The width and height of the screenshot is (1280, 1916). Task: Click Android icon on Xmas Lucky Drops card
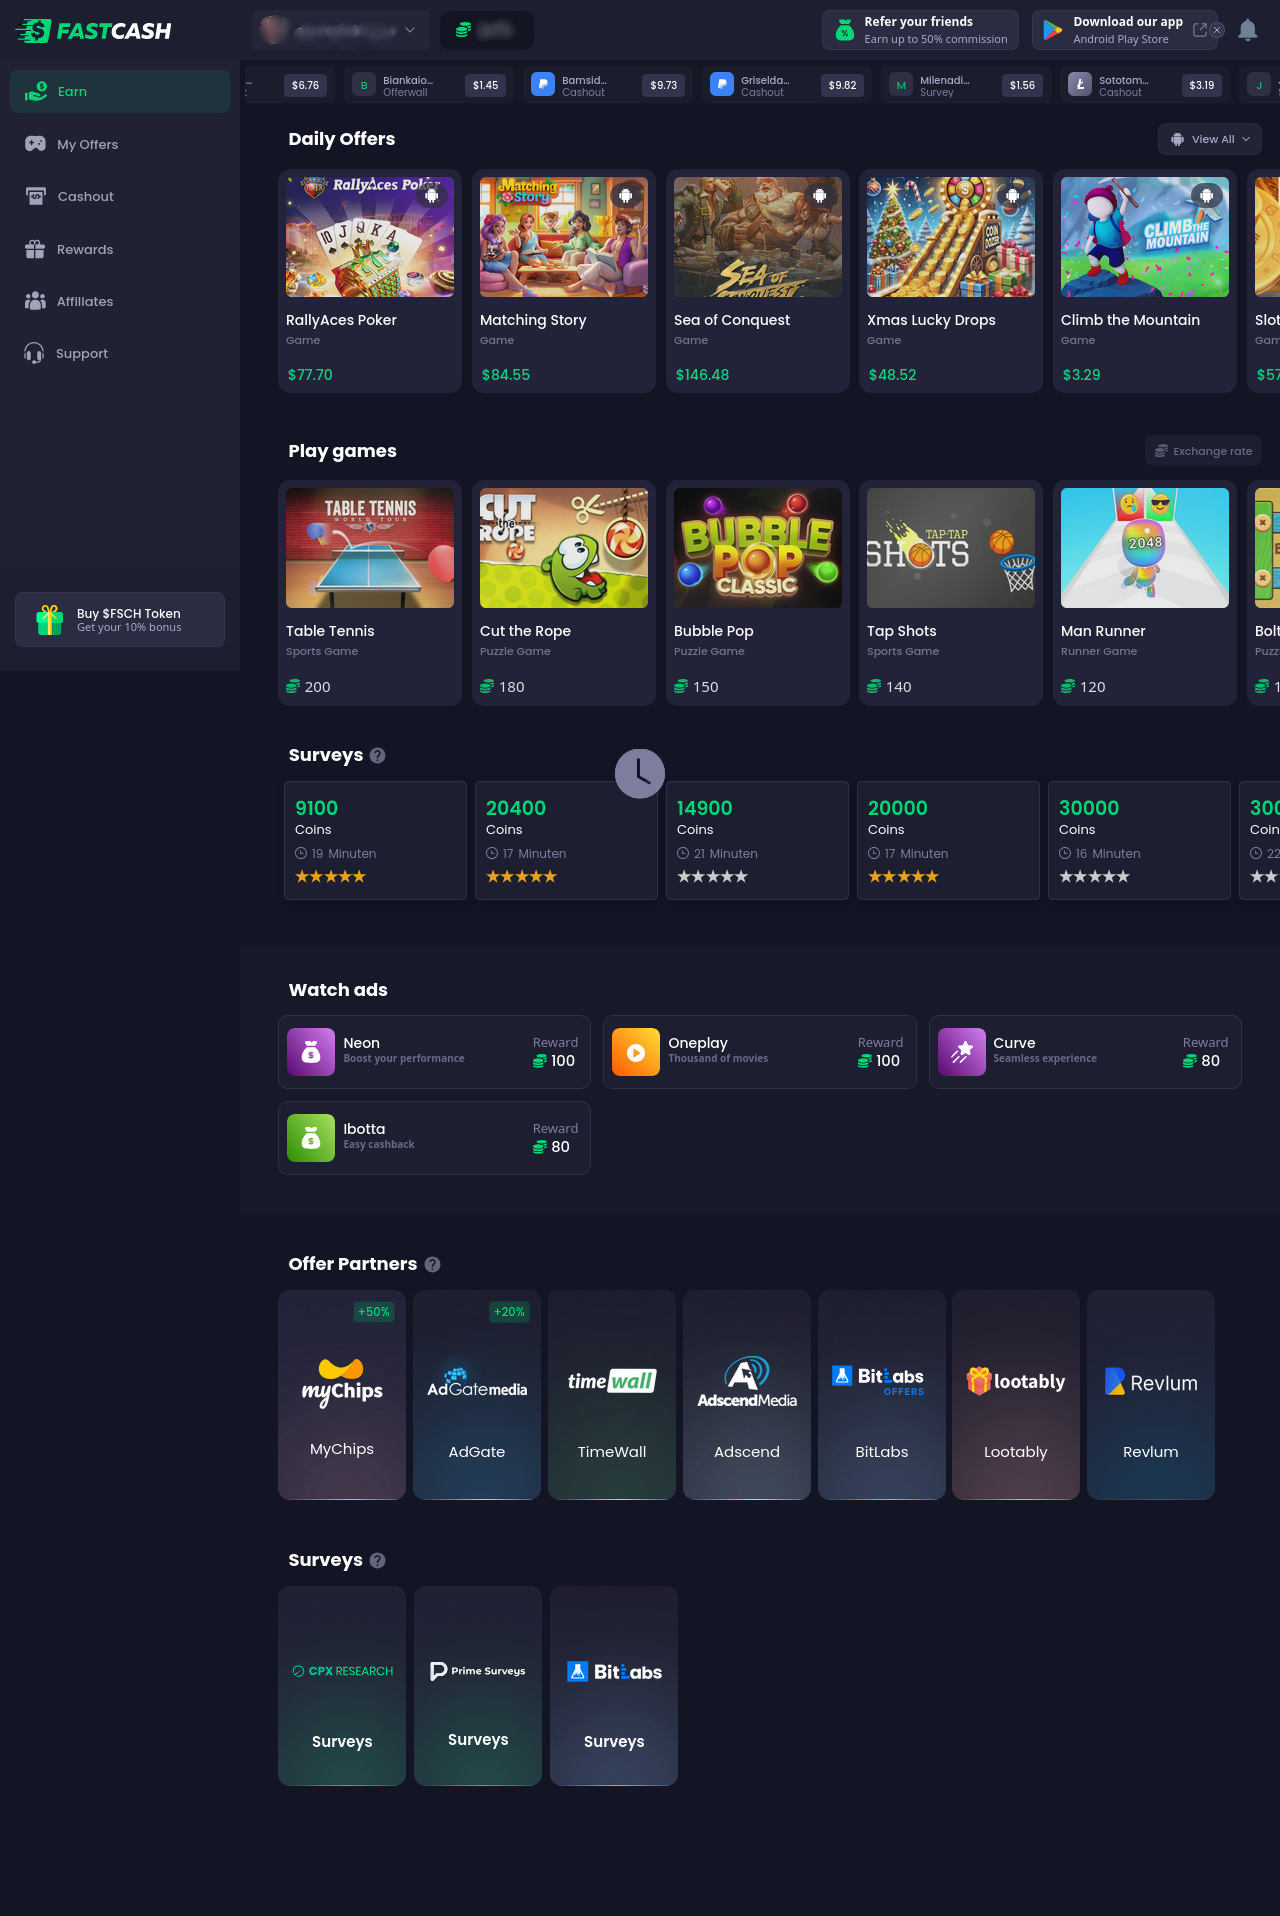pyautogui.click(x=1013, y=195)
